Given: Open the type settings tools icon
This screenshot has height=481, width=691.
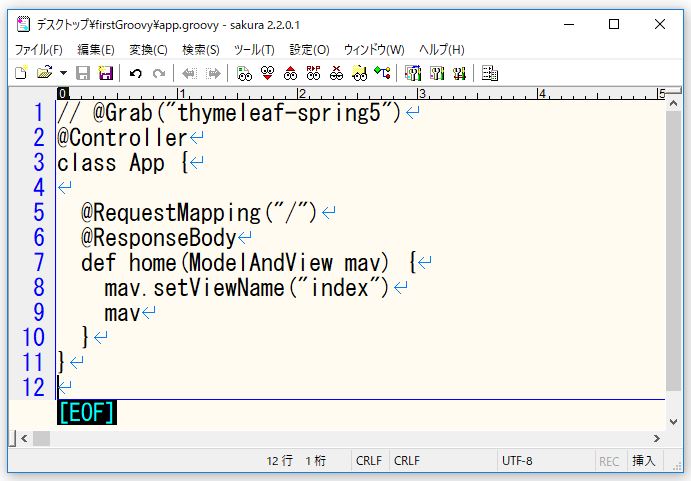Looking at the screenshot, I should coord(437,73).
